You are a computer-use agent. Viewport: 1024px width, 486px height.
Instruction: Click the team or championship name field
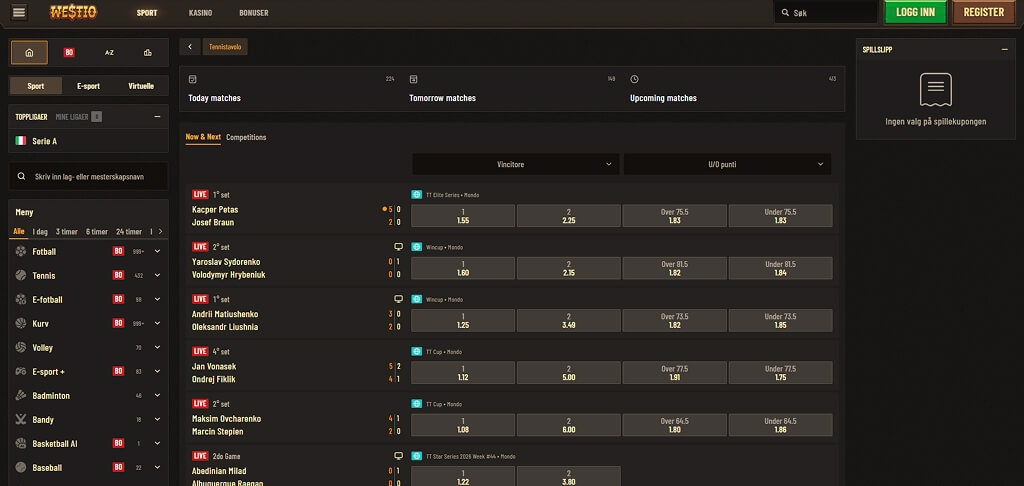point(88,176)
